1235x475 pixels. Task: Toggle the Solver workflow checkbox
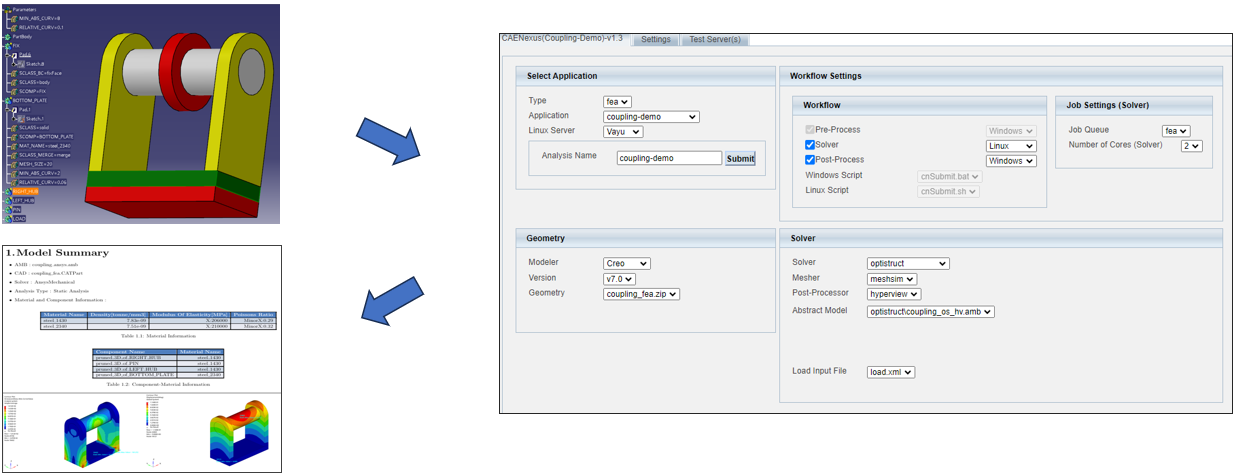coord(810,145)
